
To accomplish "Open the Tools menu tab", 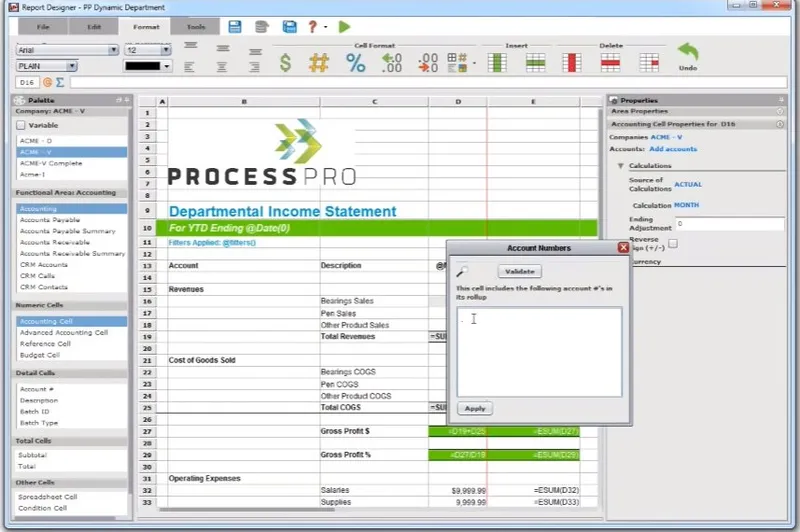I will pyautogui.click(x=196, y=27).
